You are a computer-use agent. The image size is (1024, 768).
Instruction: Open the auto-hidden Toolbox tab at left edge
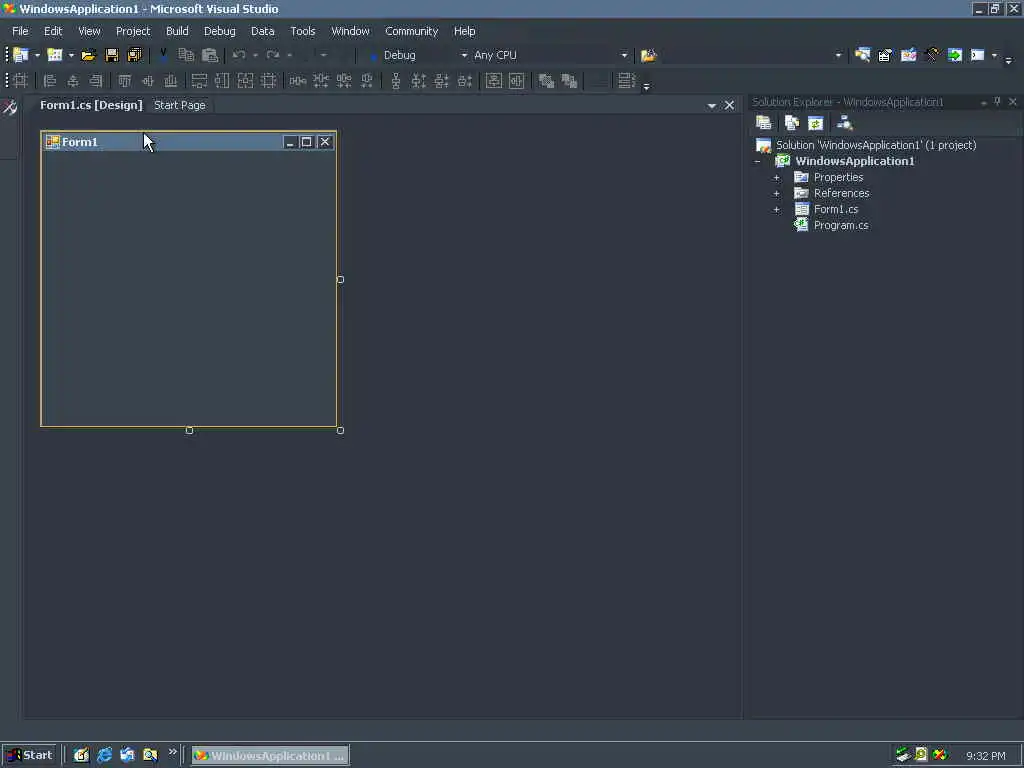pyautogui.click(x=10, y=107)
